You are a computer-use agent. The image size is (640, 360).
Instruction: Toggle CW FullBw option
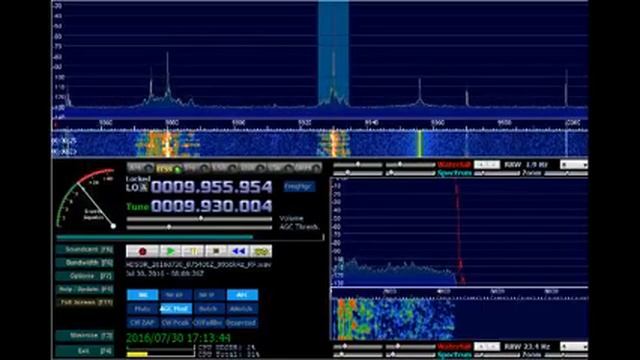(209, 322)
